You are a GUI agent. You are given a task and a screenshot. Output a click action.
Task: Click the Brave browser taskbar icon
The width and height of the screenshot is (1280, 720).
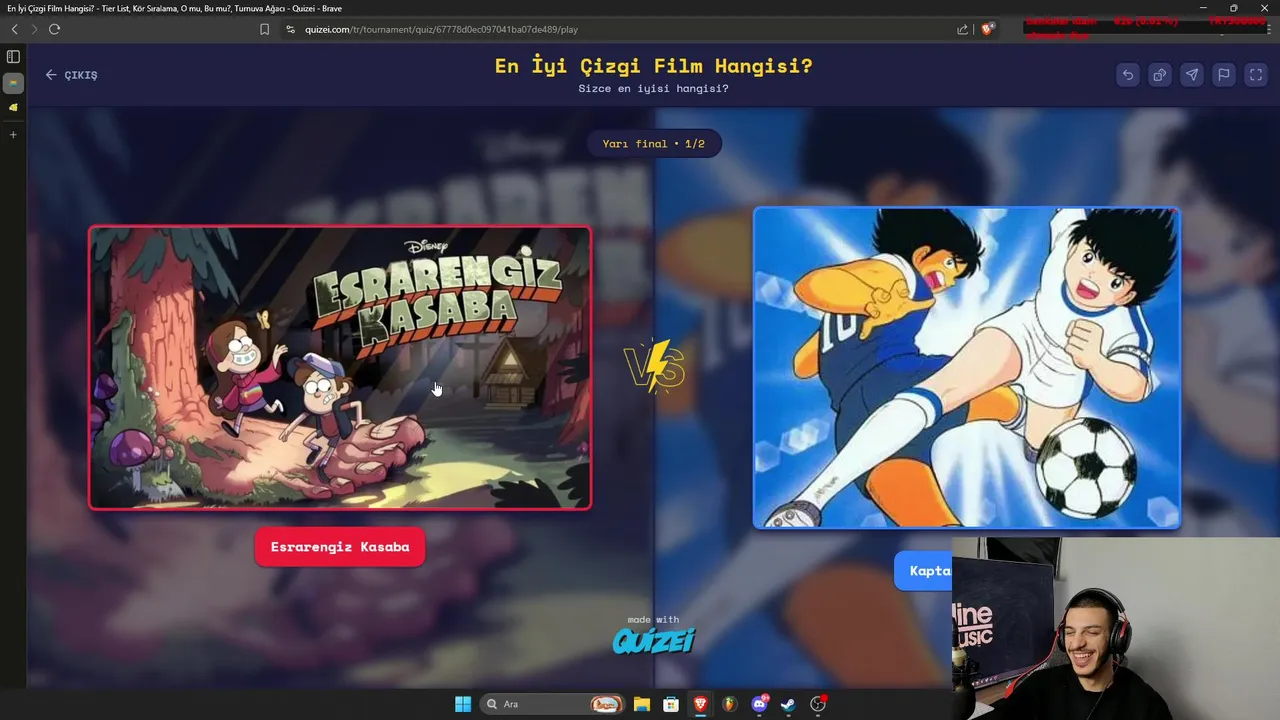(700, 704)
